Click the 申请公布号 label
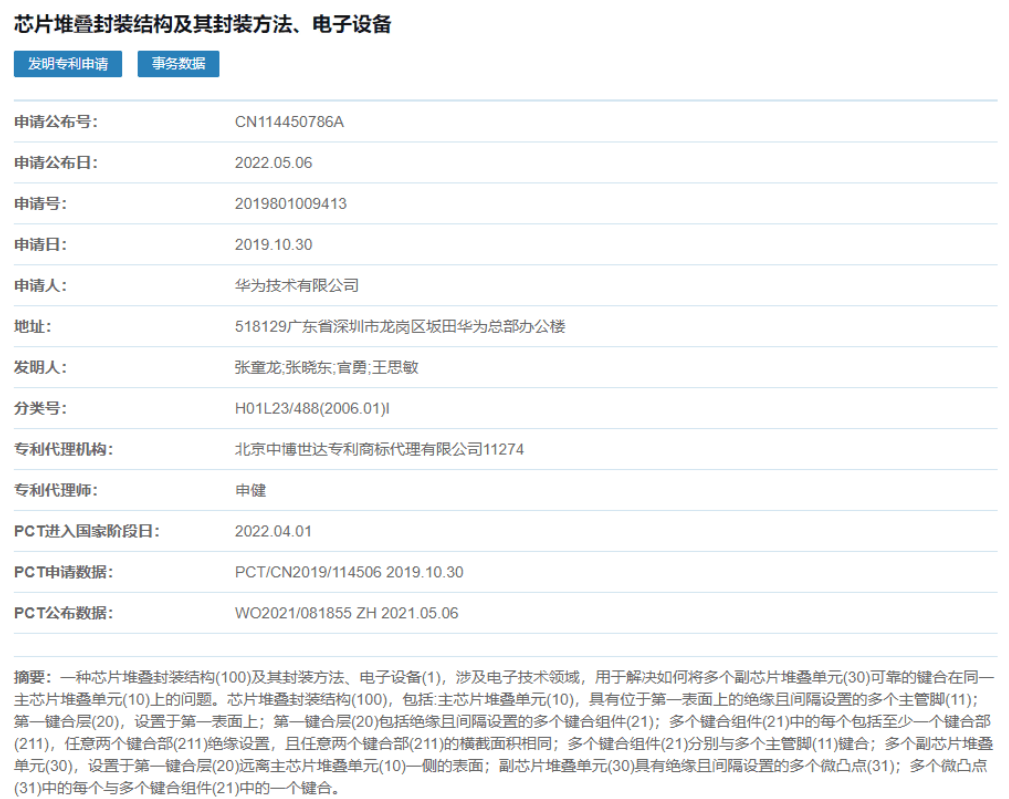 coord(56,122)
